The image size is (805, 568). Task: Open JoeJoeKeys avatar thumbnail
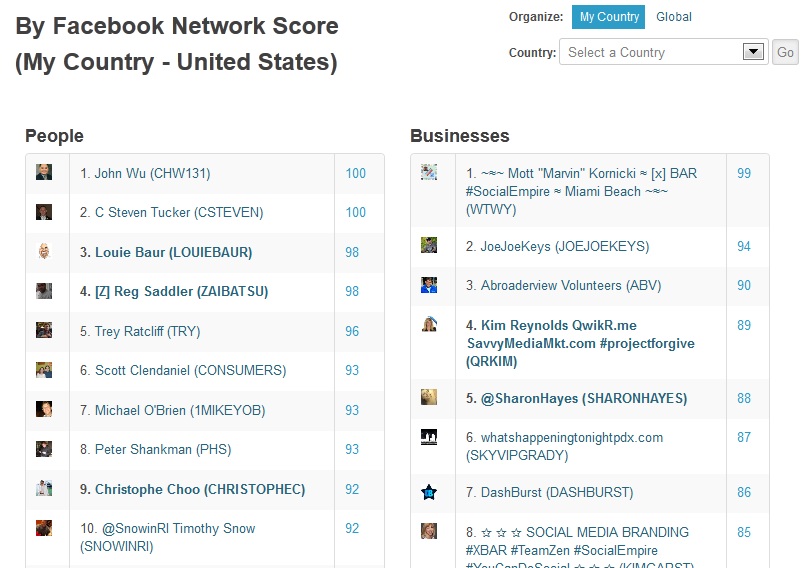[429, 245]
